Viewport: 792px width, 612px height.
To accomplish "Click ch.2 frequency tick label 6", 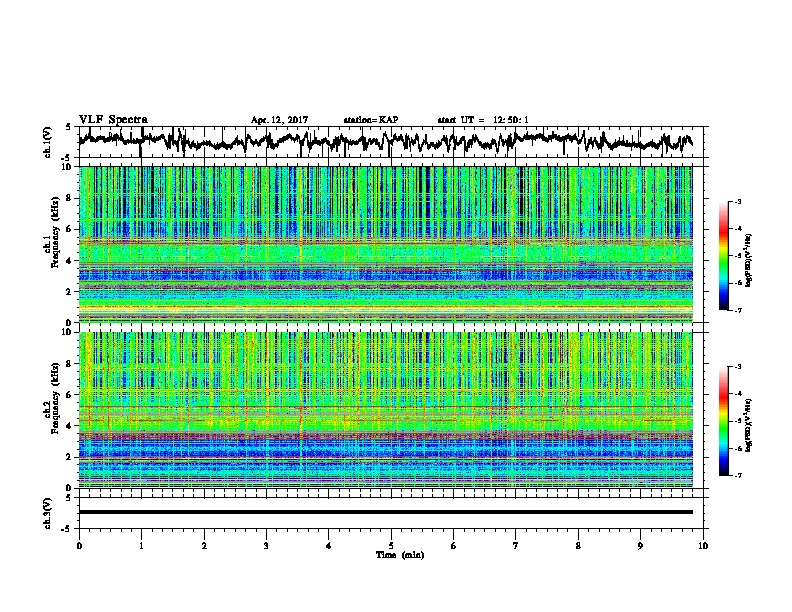I will click(70, 394).
